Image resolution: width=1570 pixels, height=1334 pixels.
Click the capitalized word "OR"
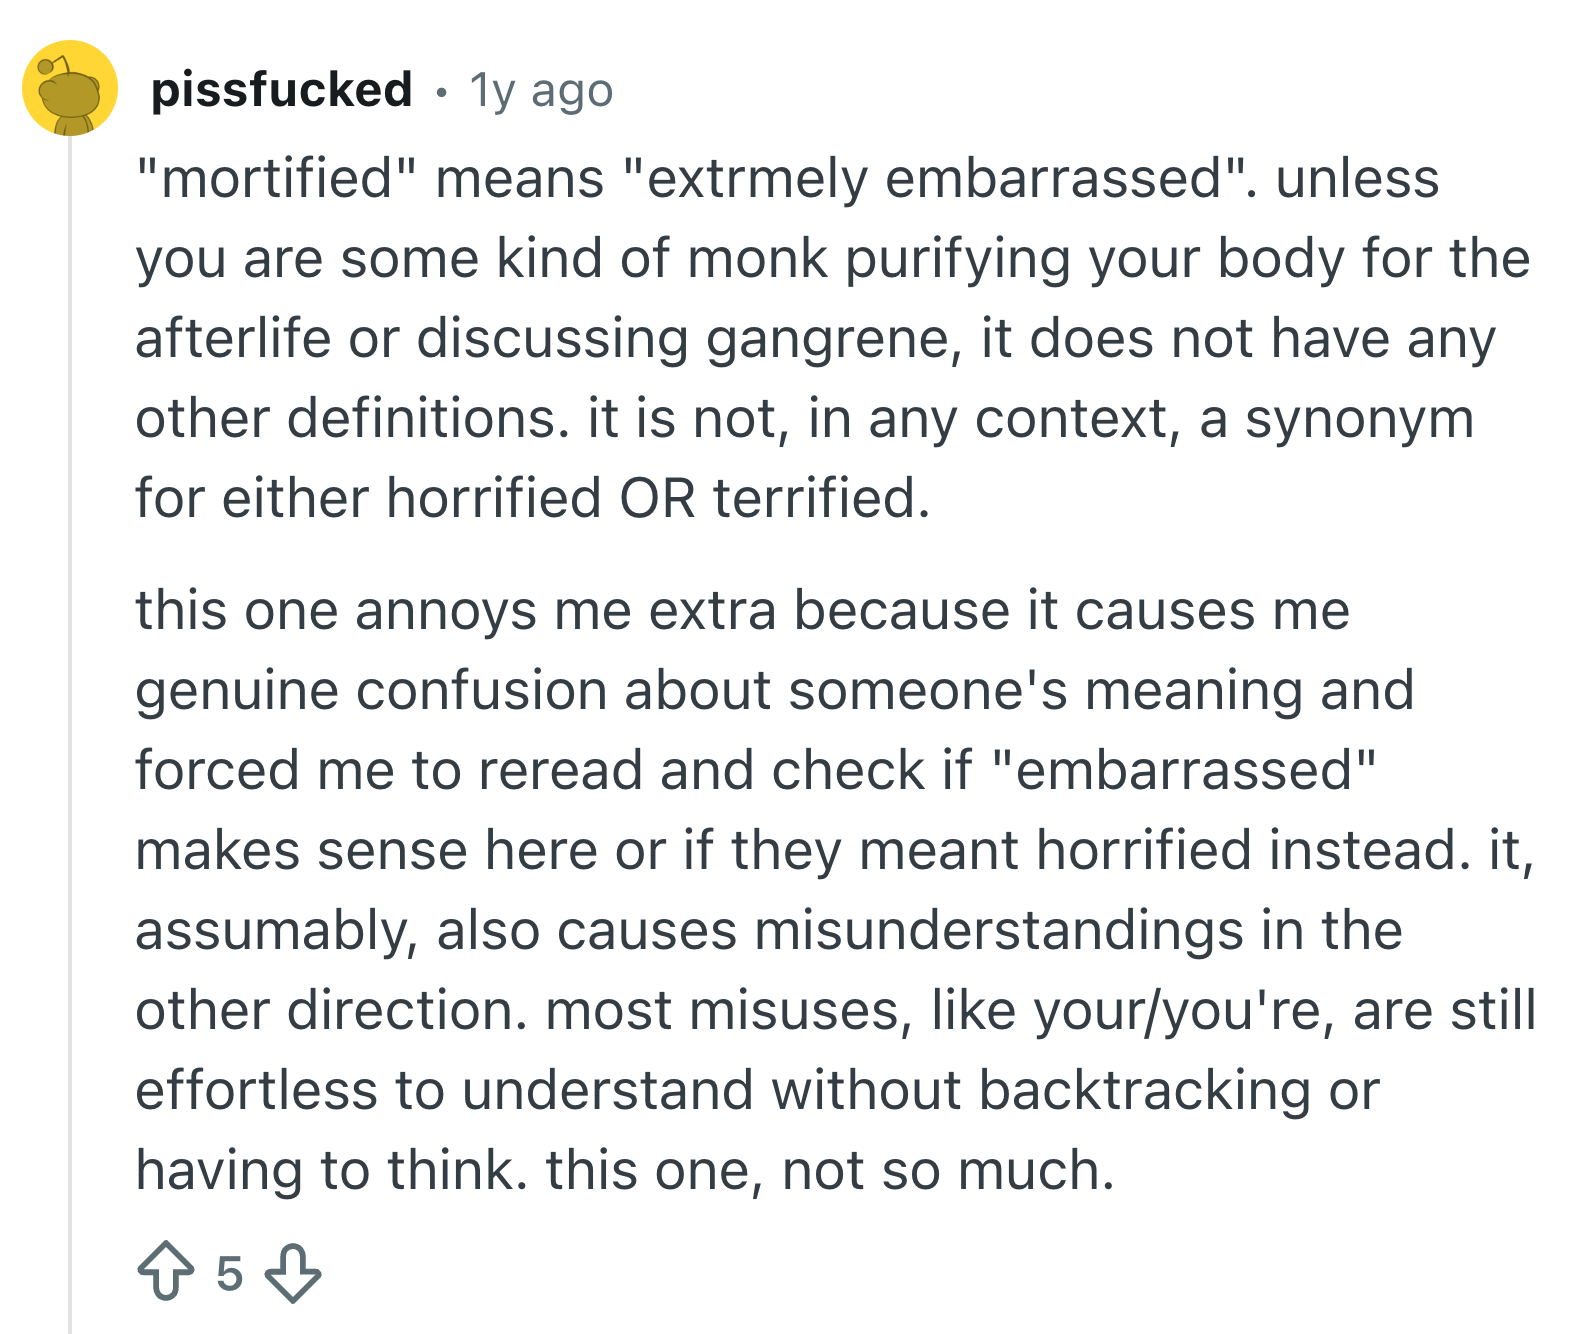(x=658, y=498)
